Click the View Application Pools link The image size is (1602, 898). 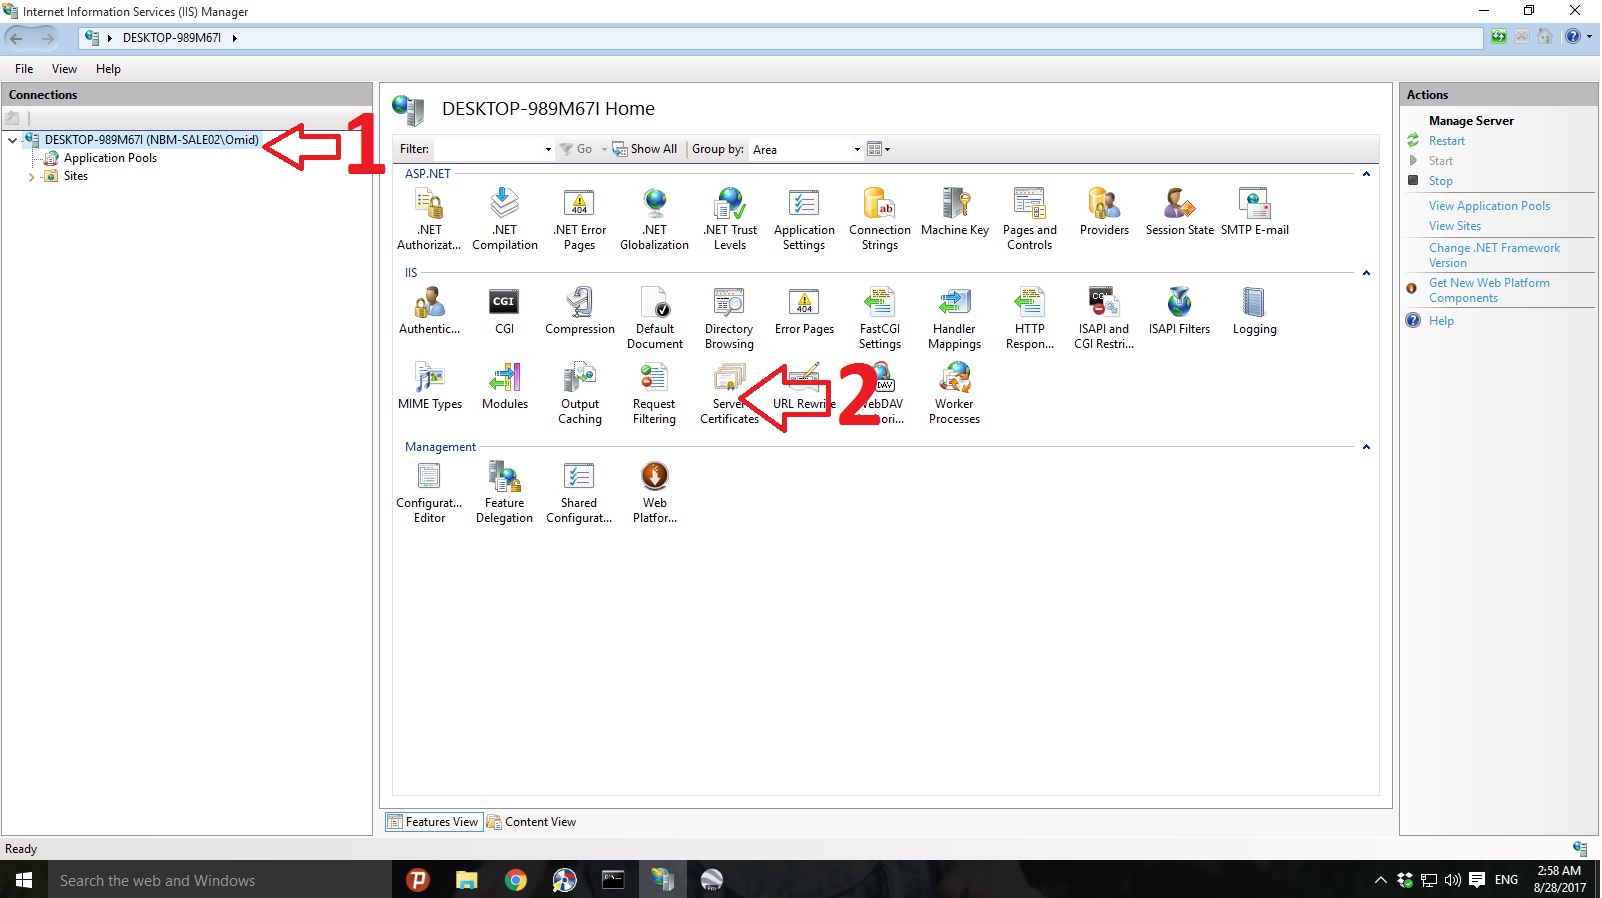click(1489, 206)
